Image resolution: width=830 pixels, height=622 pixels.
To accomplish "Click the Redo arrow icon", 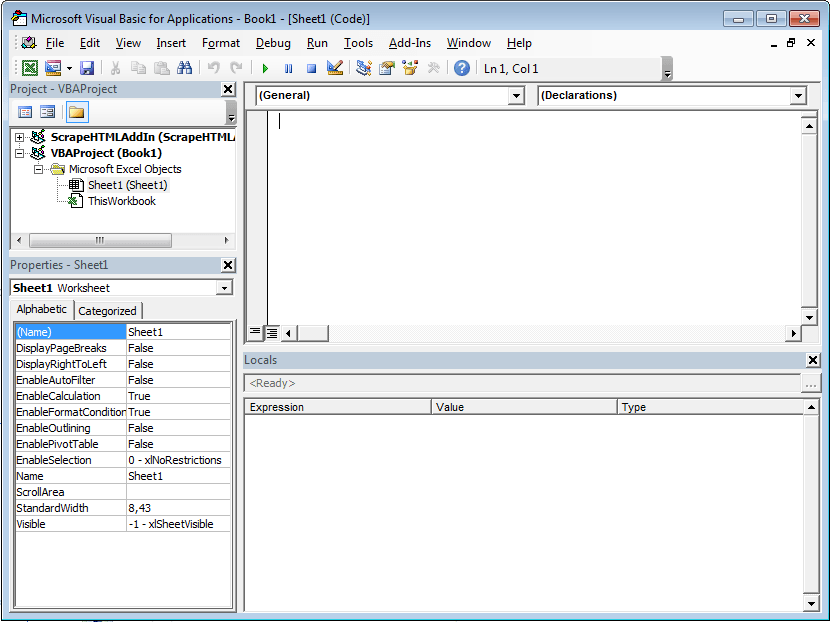I will [x=236, y=68].
